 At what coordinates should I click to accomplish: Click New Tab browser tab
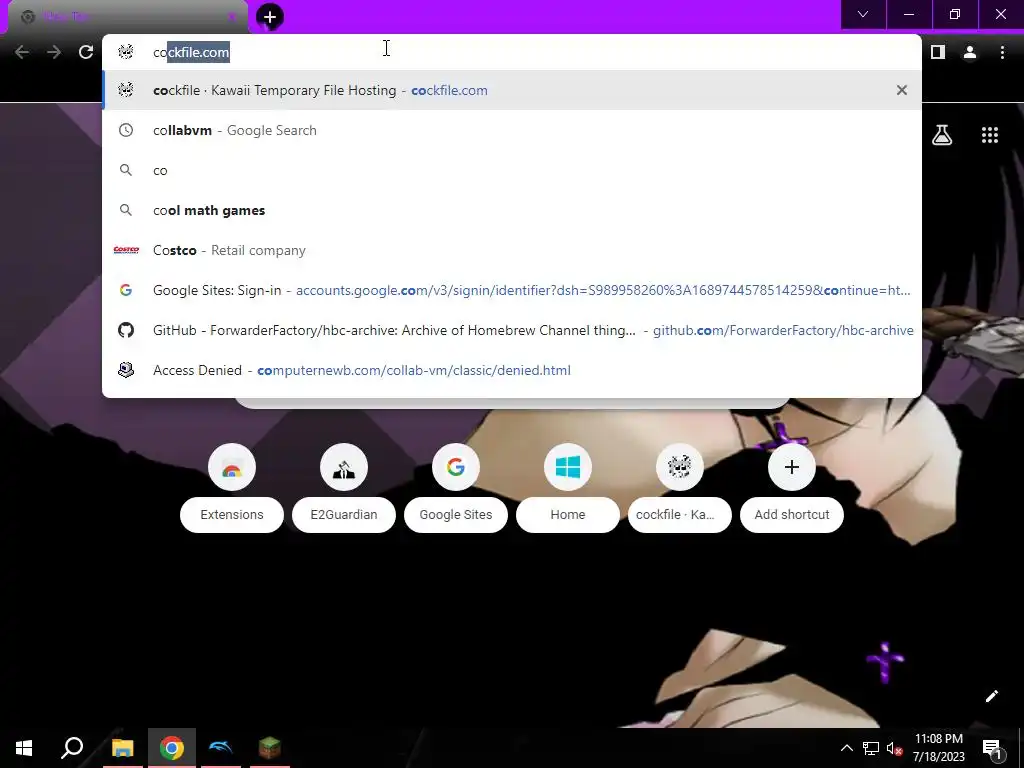tap(127, 17)
